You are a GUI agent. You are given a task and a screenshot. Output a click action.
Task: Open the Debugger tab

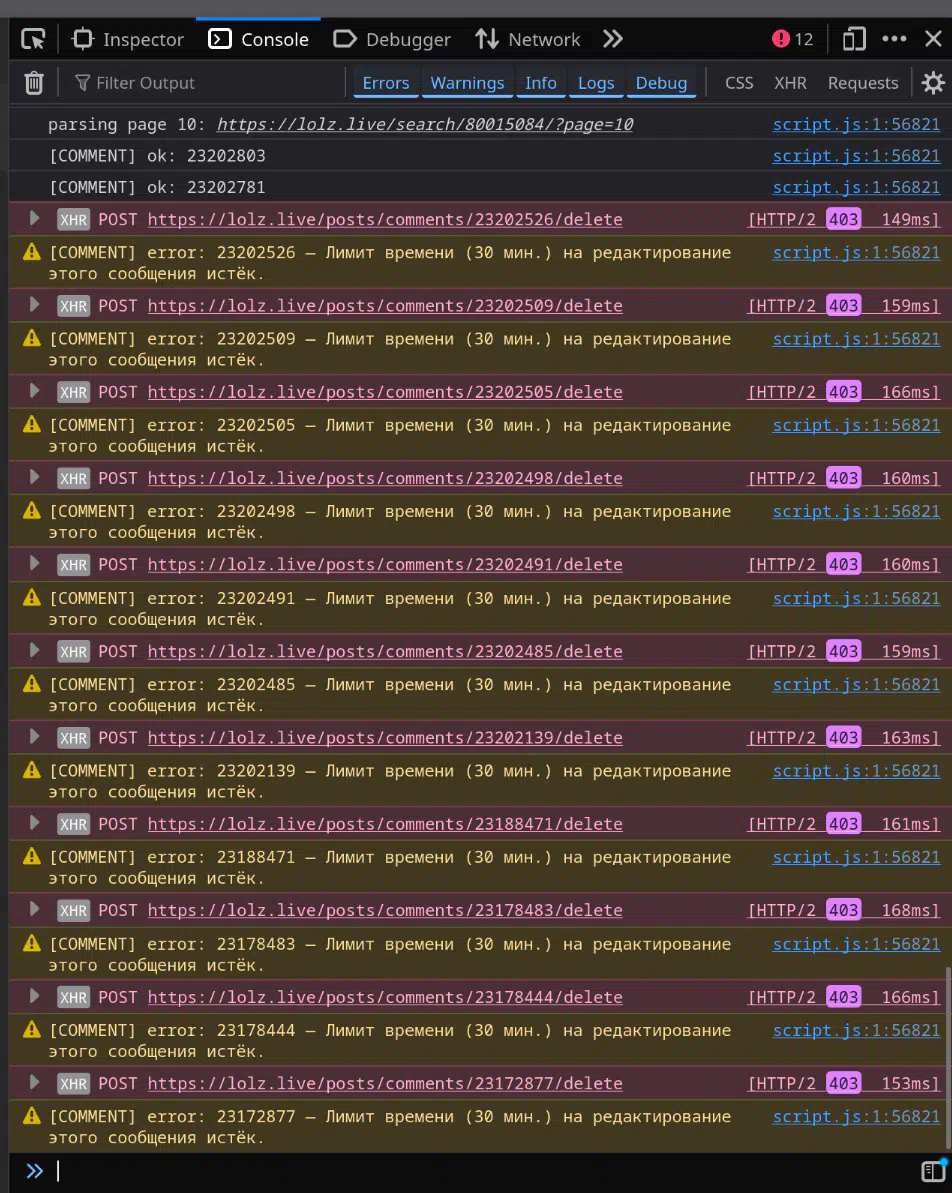[x=392, y=39]
